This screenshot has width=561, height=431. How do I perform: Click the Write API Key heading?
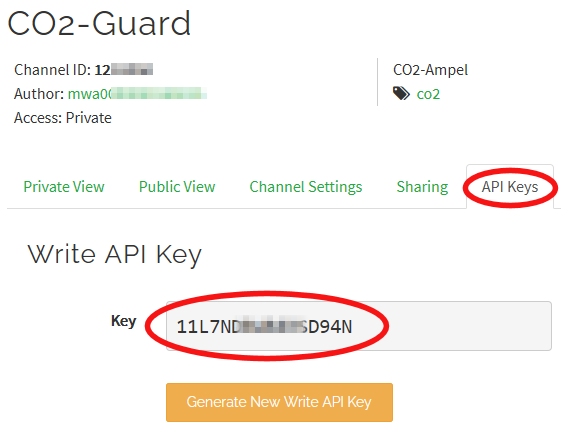[x=115, y=255]
